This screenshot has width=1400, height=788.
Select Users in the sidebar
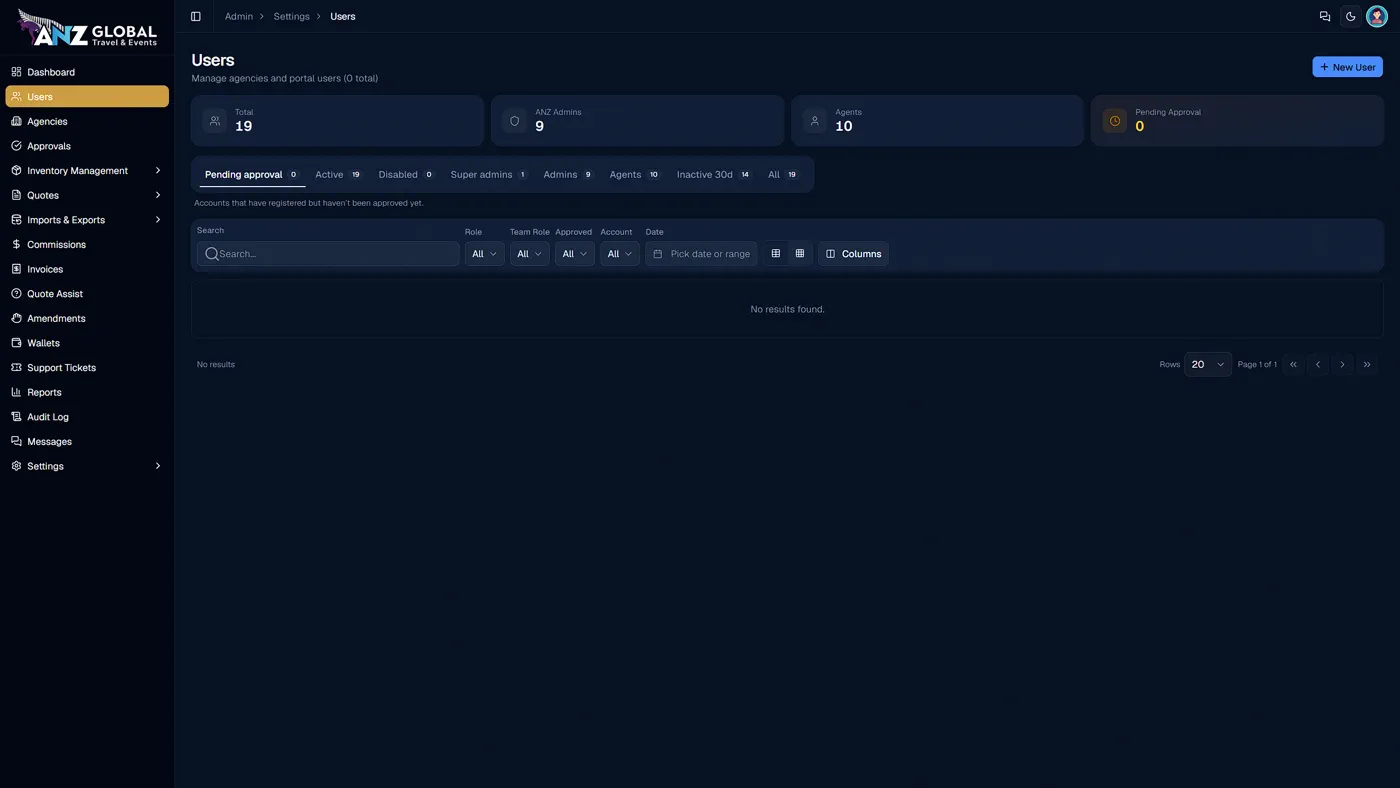click(87, 97)
